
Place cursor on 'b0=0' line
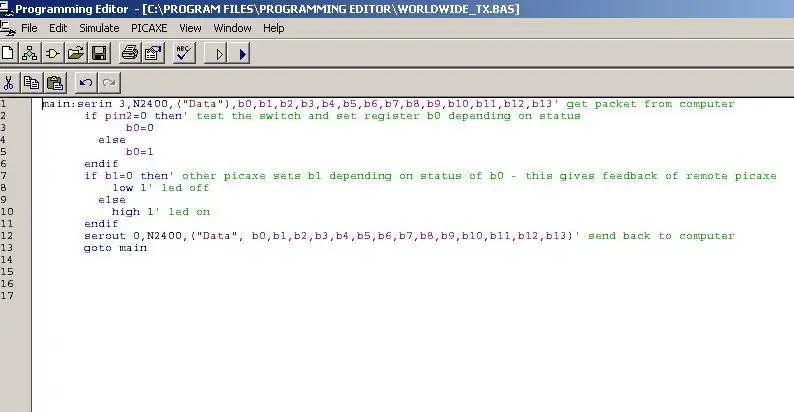click(x=140, y=128)
